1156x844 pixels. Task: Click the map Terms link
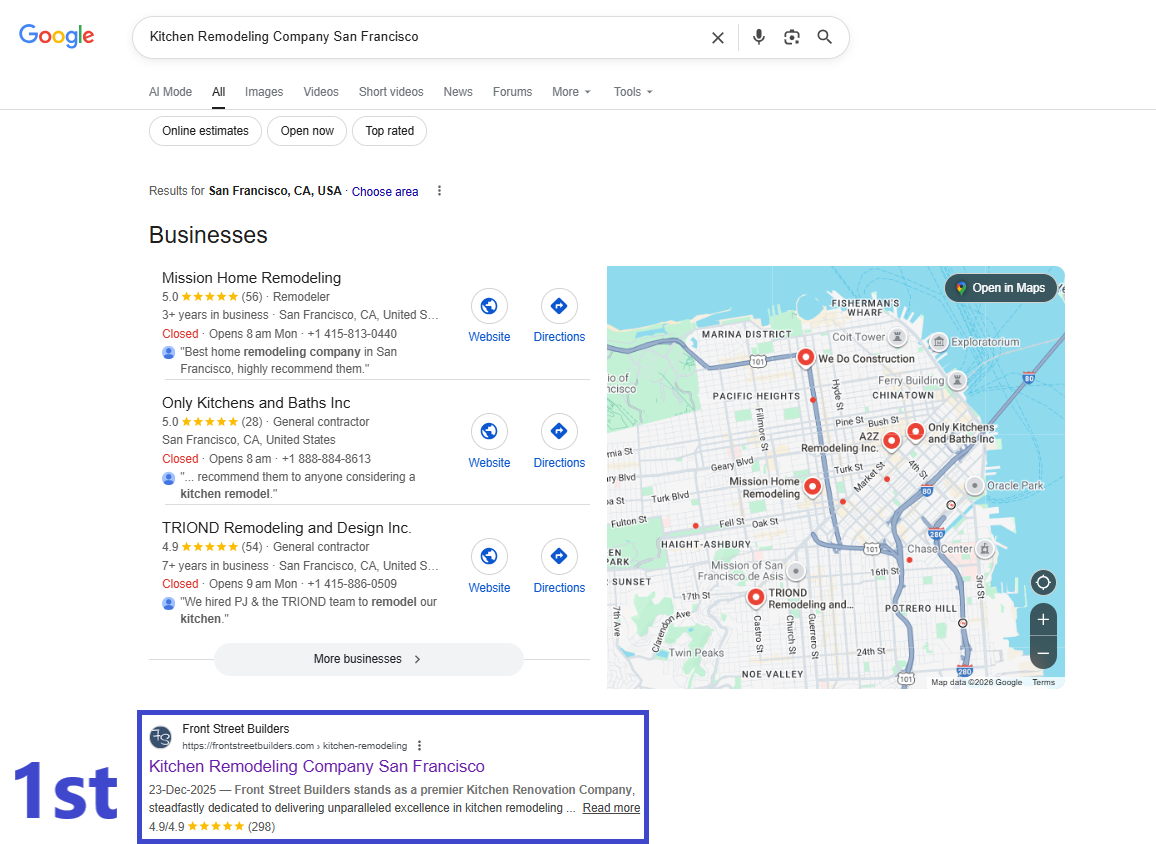1043,683
